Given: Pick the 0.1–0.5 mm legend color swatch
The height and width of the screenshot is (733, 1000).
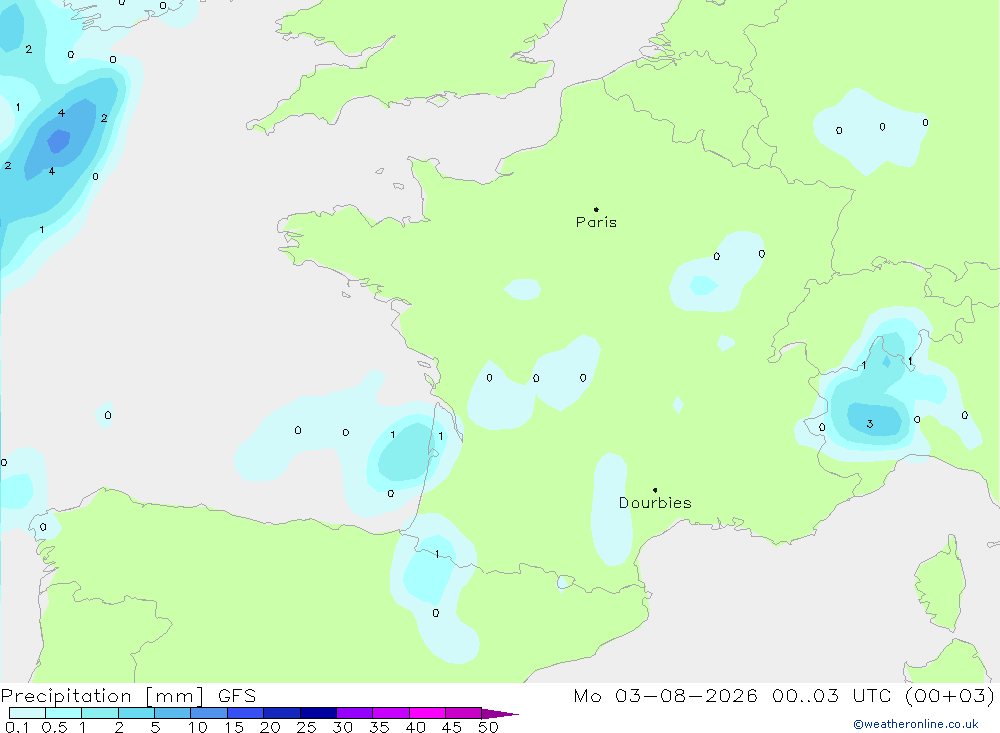Looking at the screenshot, I should (27, 713).
